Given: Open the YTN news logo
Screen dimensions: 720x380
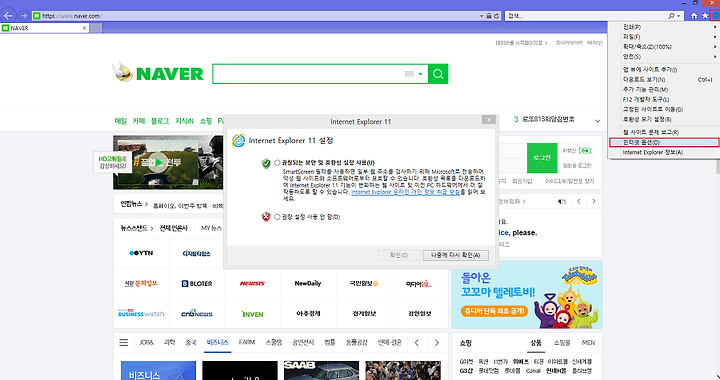Looking at the screenshot, I should [141, 253].
